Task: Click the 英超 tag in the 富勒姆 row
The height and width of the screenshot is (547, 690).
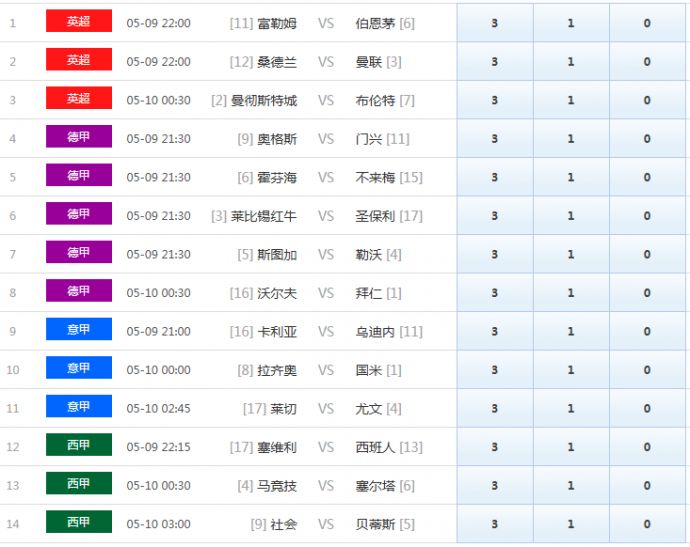Action: point(79,21)
